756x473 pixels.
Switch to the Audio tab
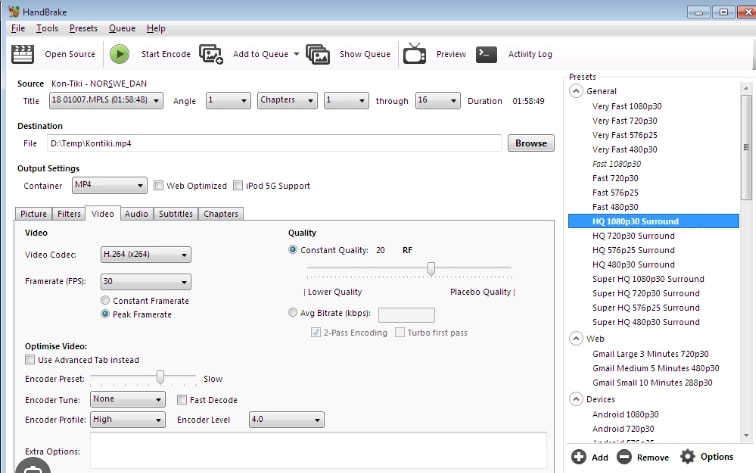click(x=136, y=214)
